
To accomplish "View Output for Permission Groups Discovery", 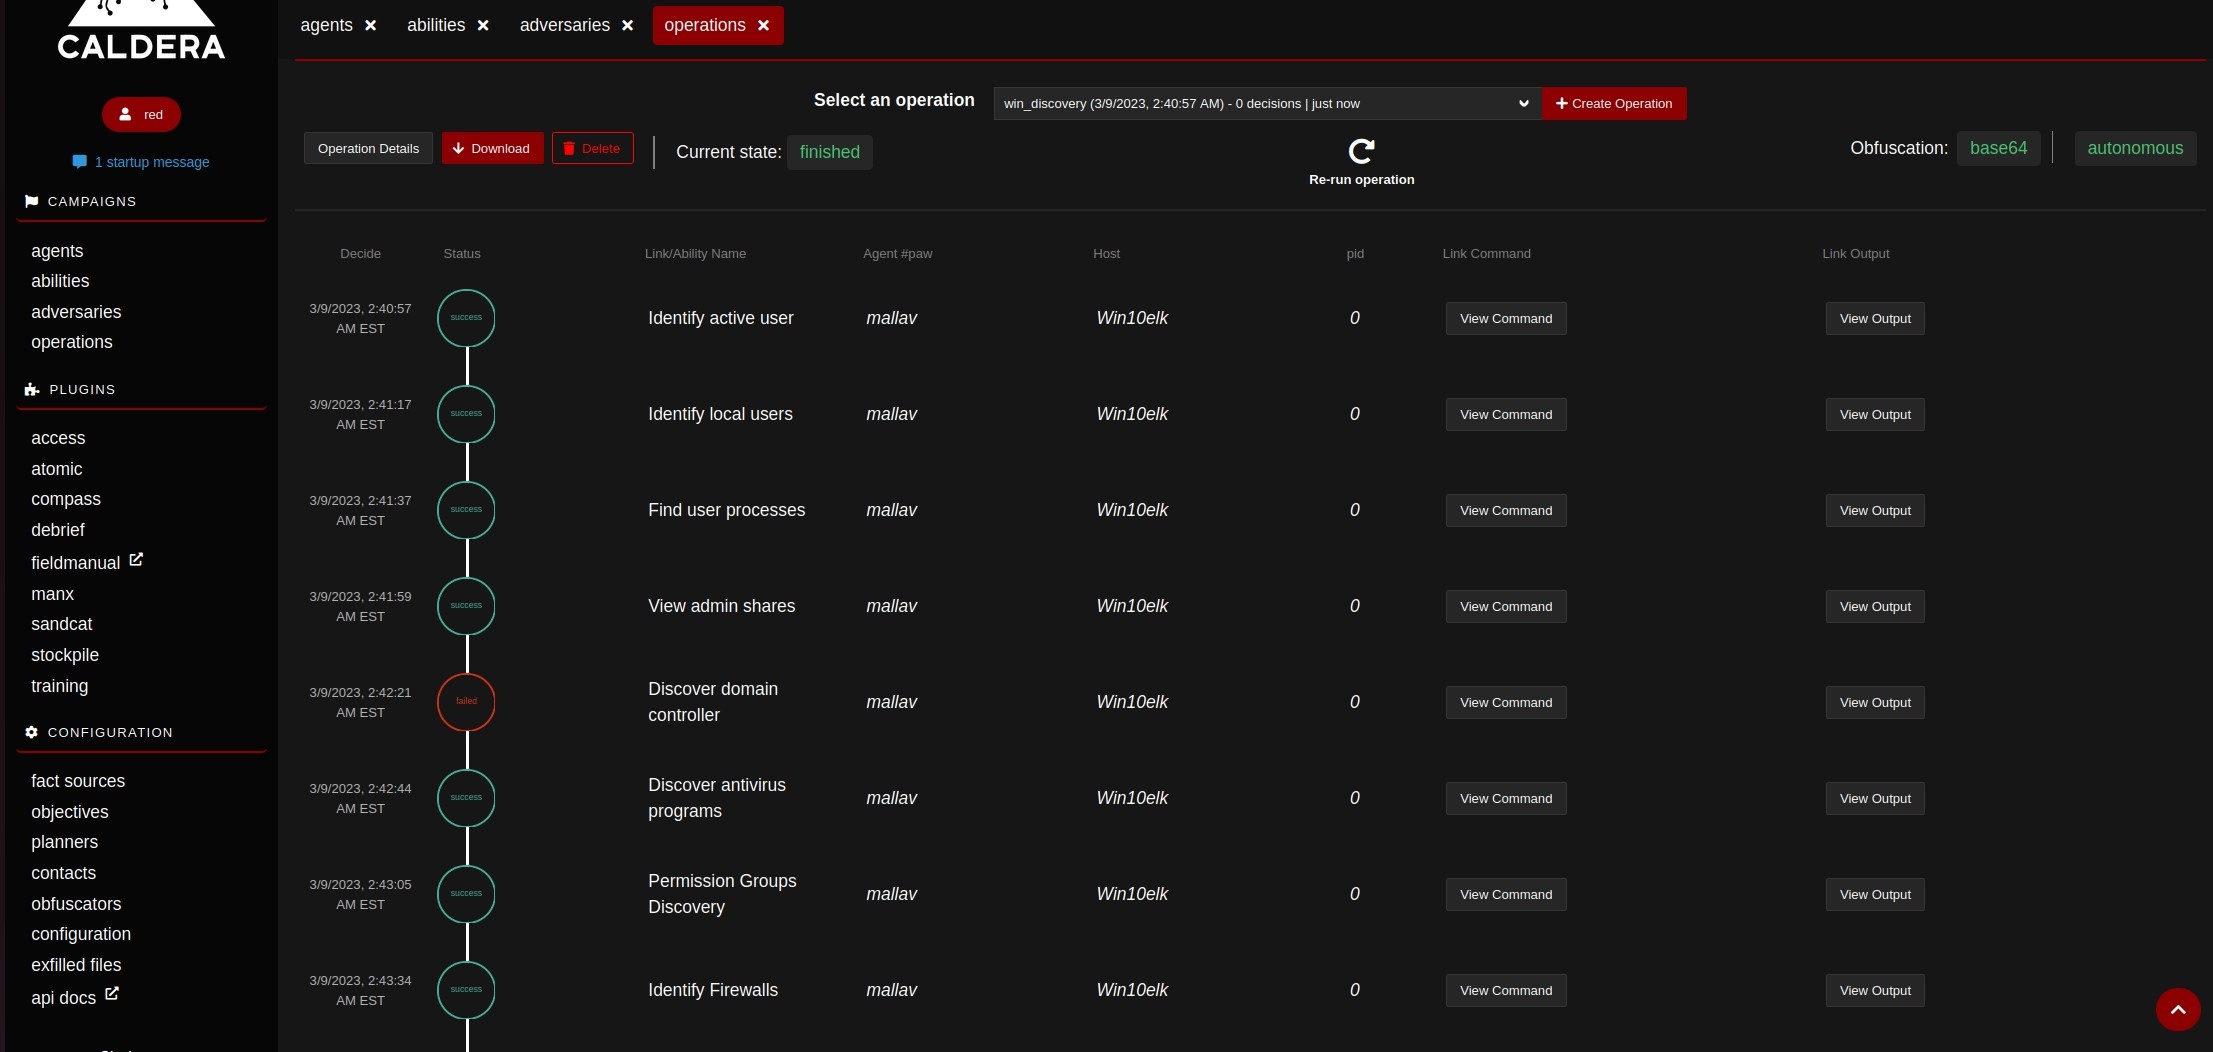I will 1875,895.
